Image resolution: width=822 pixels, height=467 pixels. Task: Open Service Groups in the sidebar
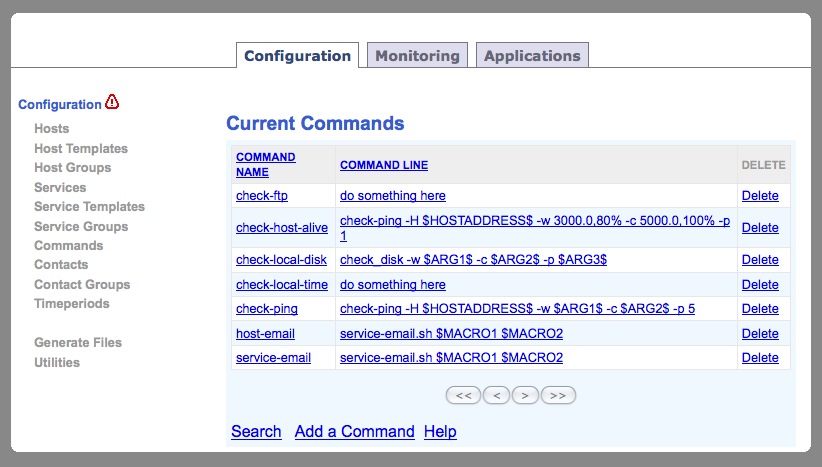pos(81,226)
